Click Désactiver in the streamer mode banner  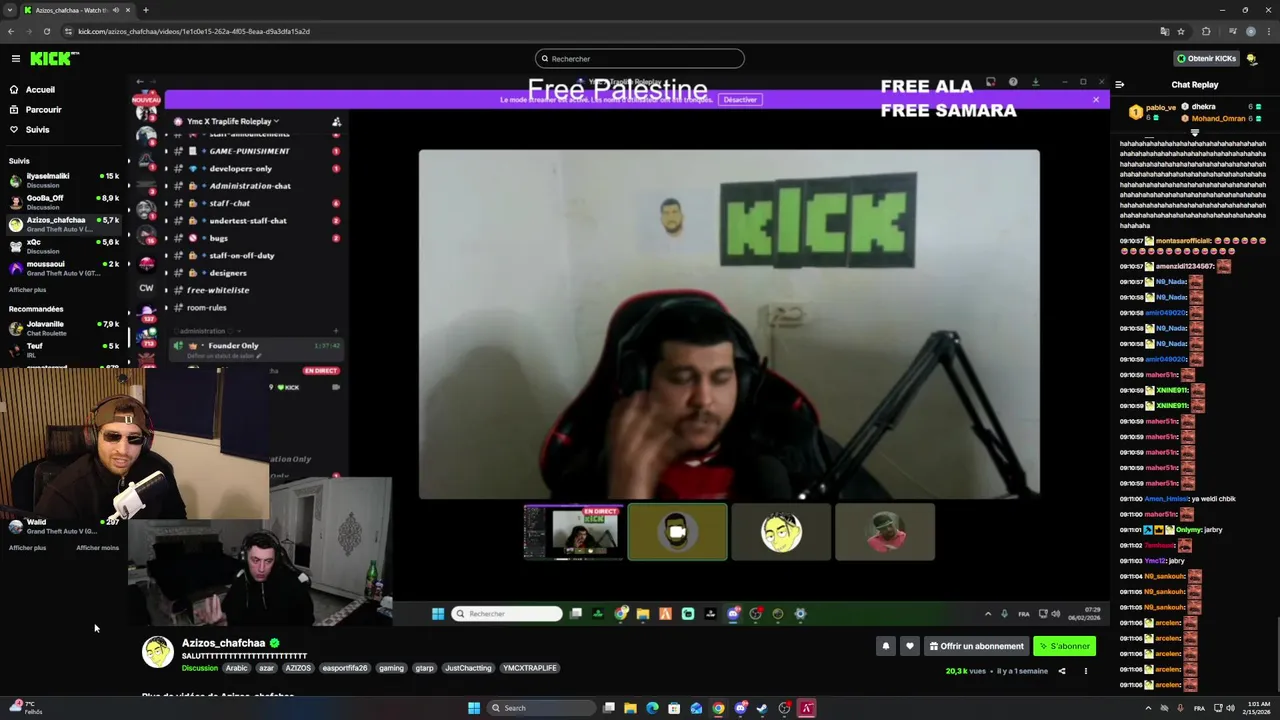click(x=740, y=100)
